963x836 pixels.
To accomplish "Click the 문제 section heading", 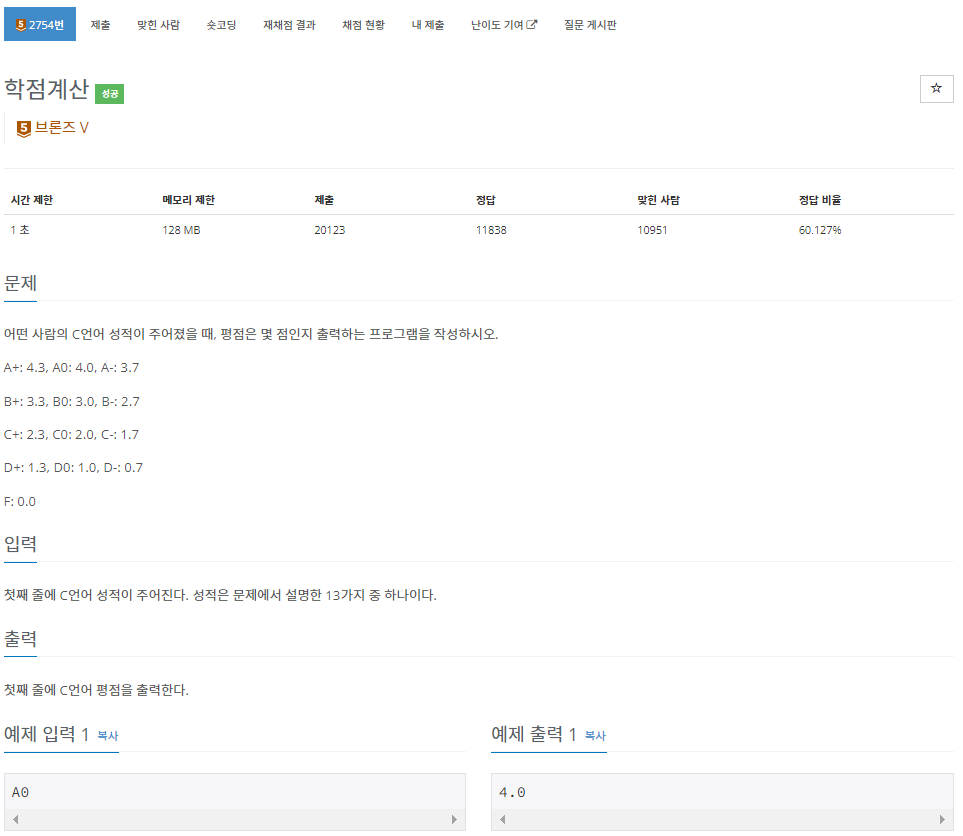I will 20,283.
